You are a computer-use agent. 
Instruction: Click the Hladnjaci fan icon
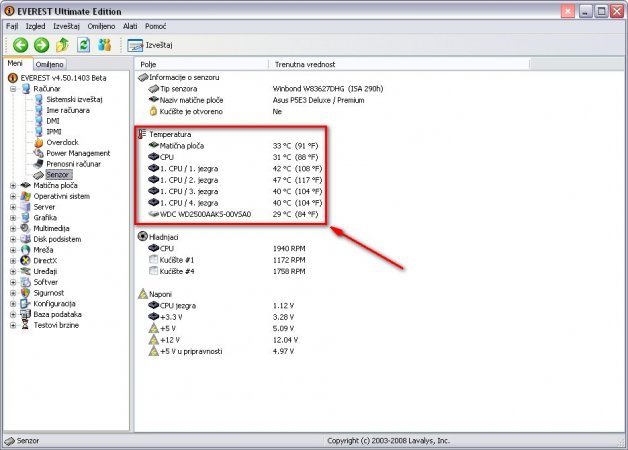coord(143,237)
